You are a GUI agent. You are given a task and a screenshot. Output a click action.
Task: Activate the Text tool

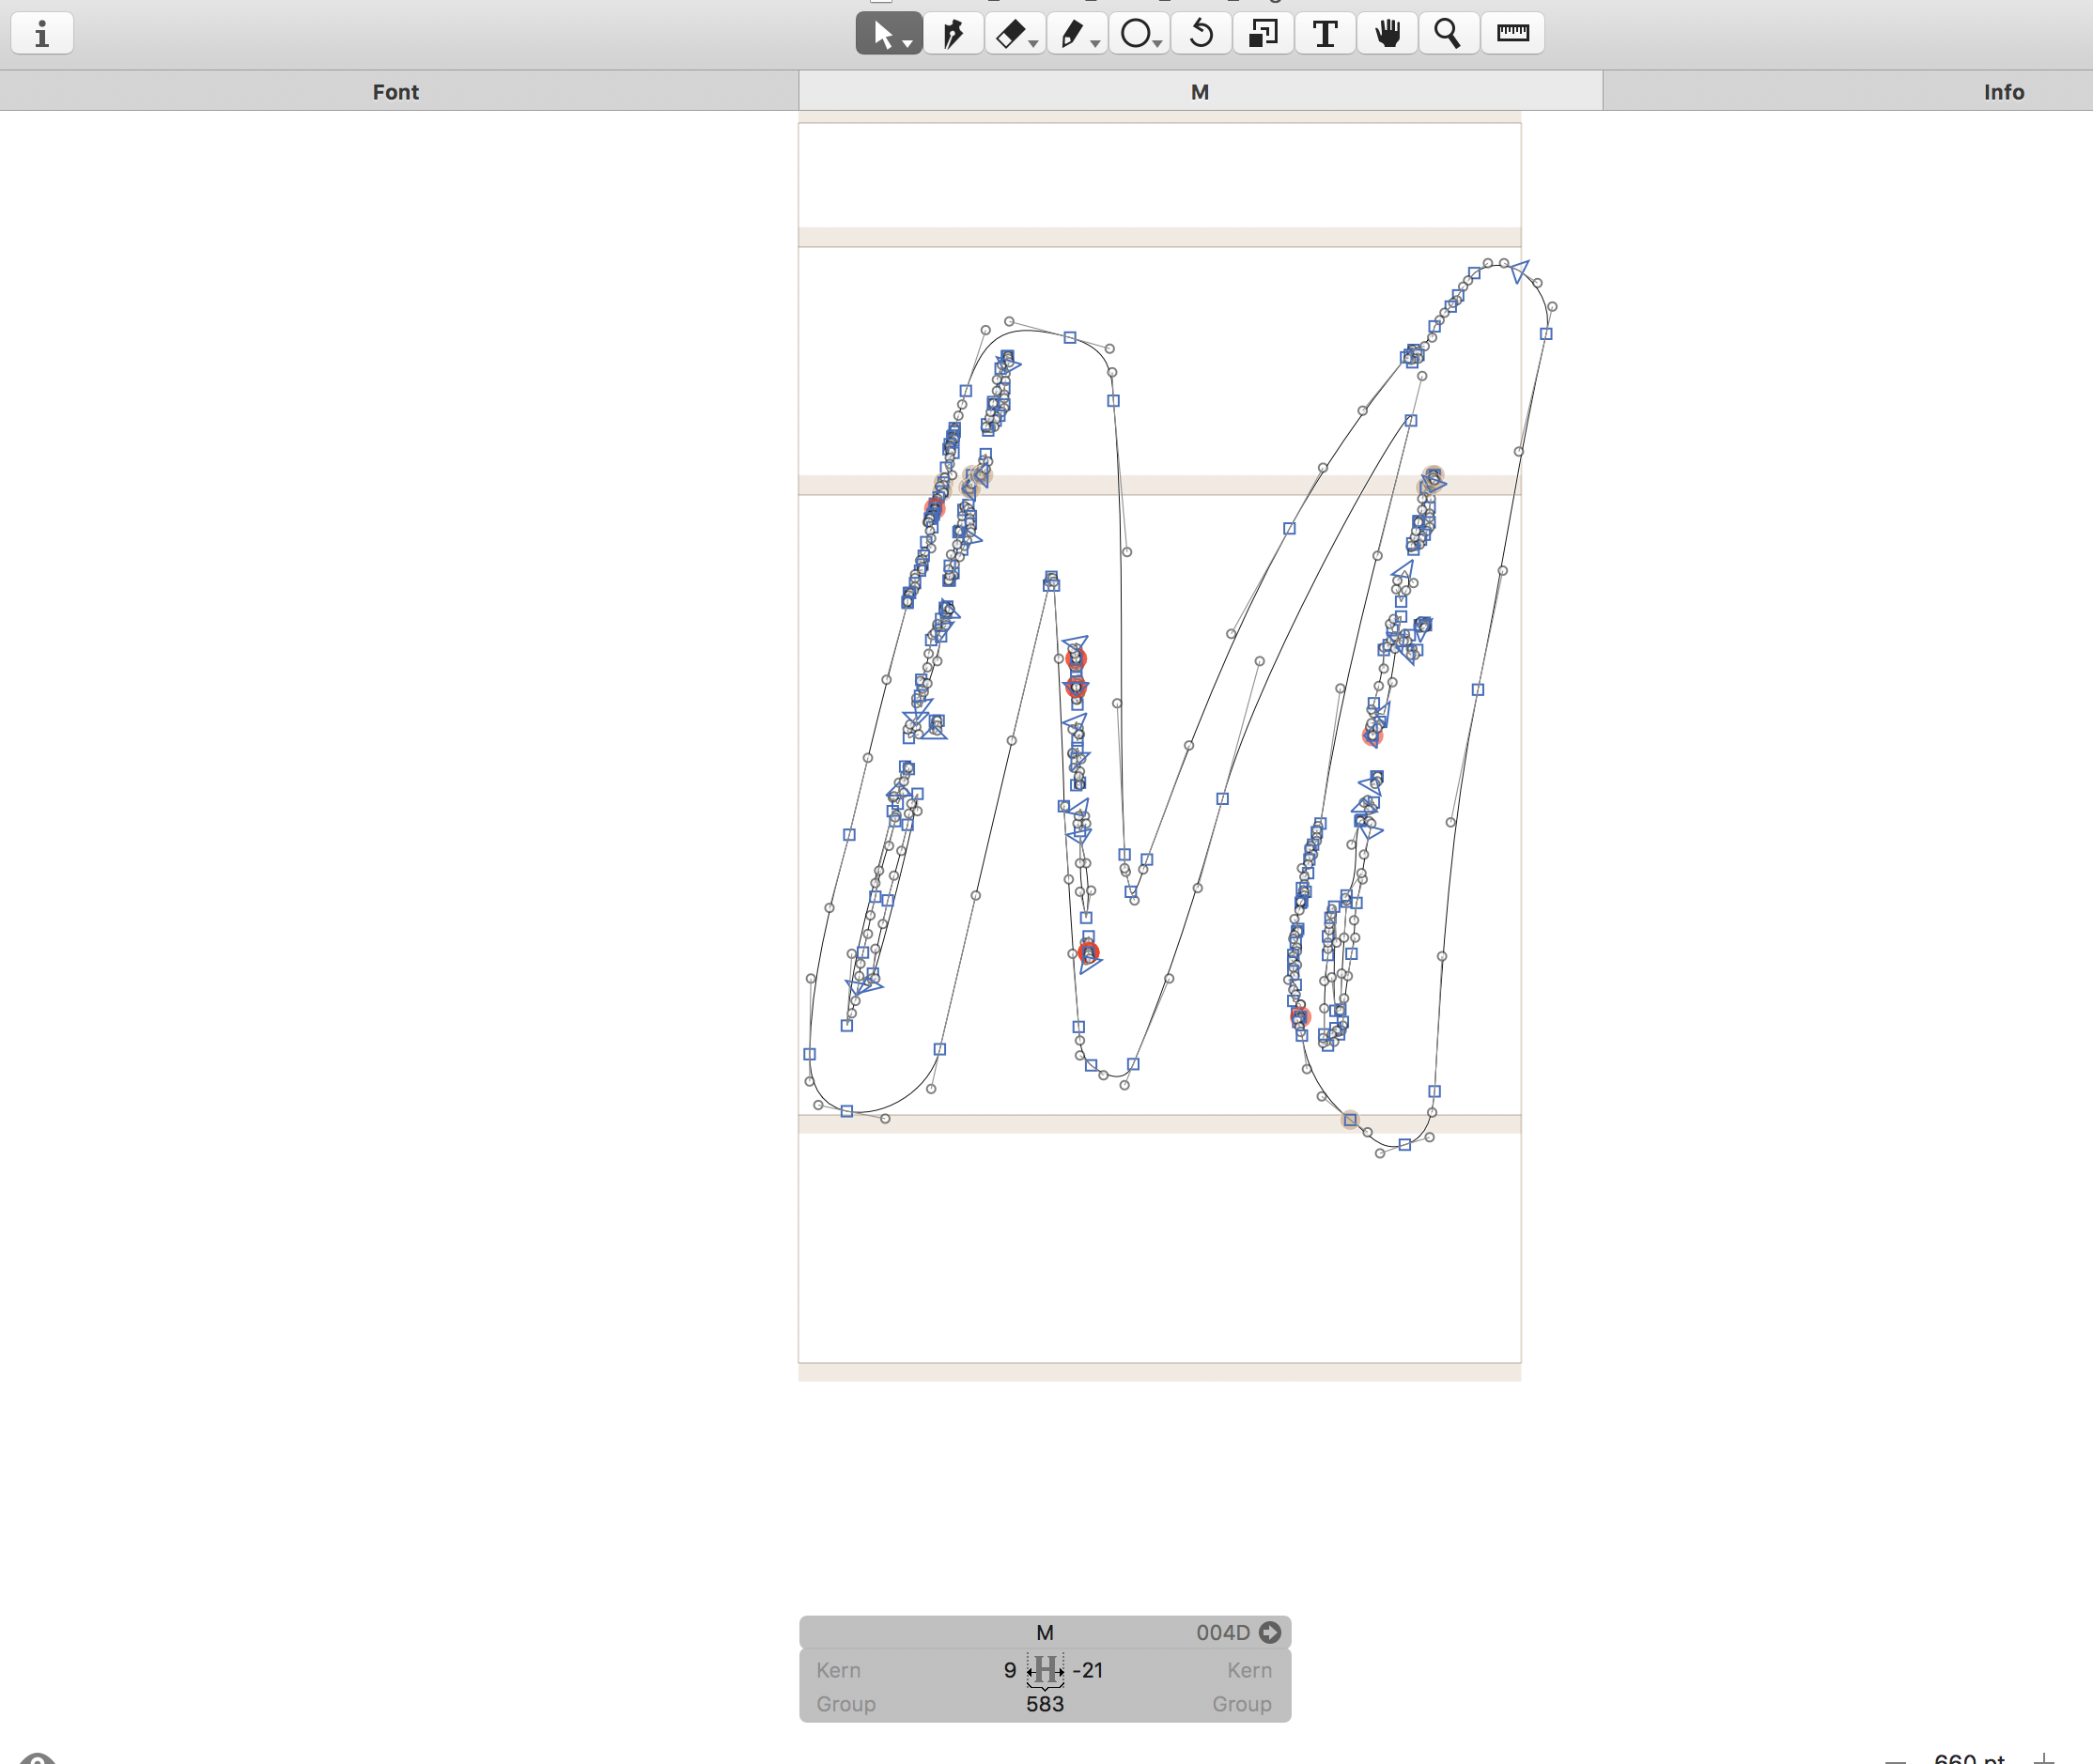point(1325,34)
